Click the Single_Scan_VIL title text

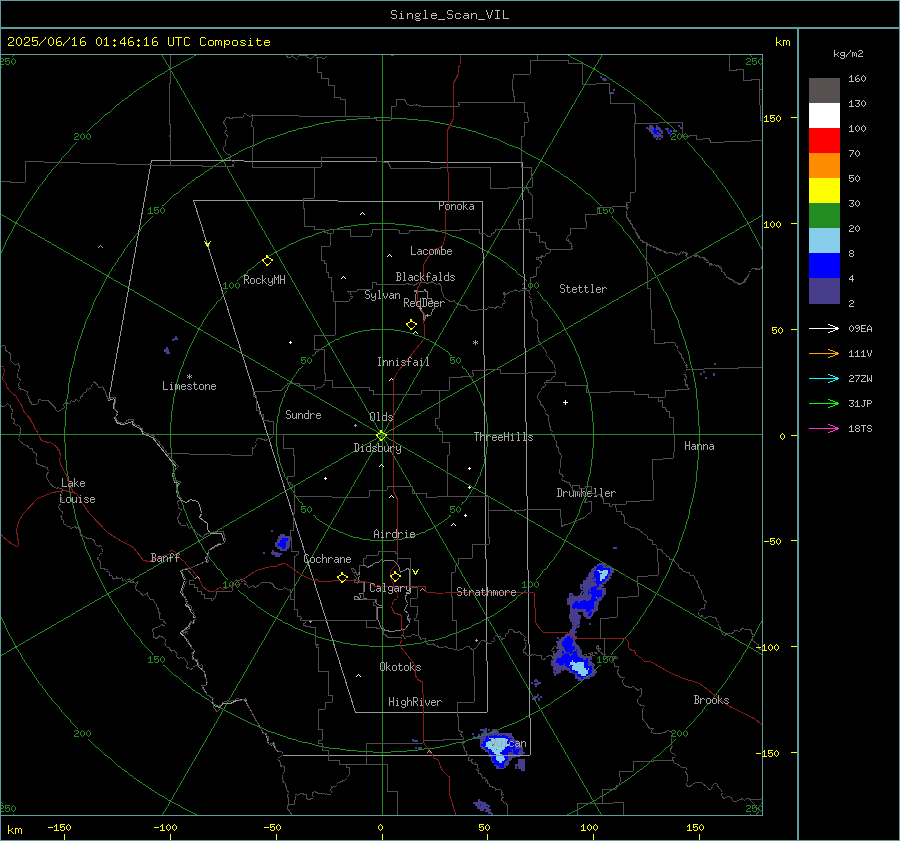pyautogui.click(x=449, y=15)
